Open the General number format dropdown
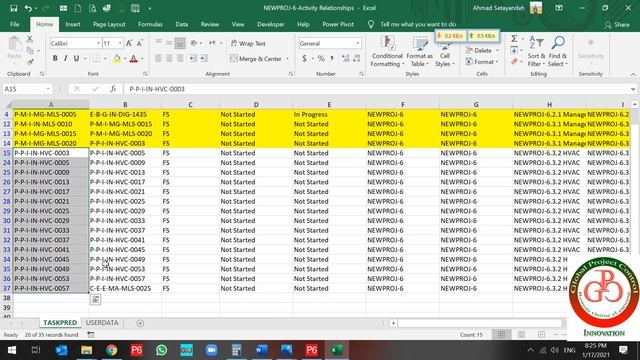This screenshot has width=640, height=360. point(358,43)
